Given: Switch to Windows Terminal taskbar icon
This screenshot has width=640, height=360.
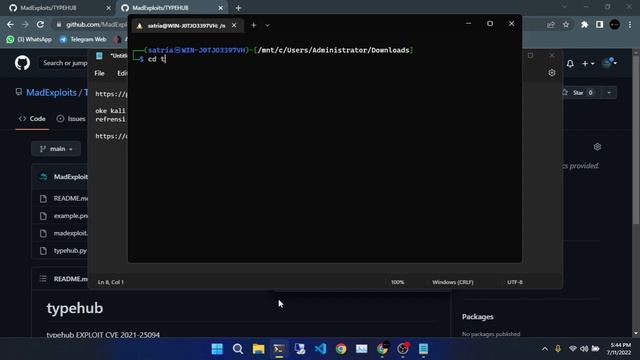Looking at the screenshot, I should (279, 349).
